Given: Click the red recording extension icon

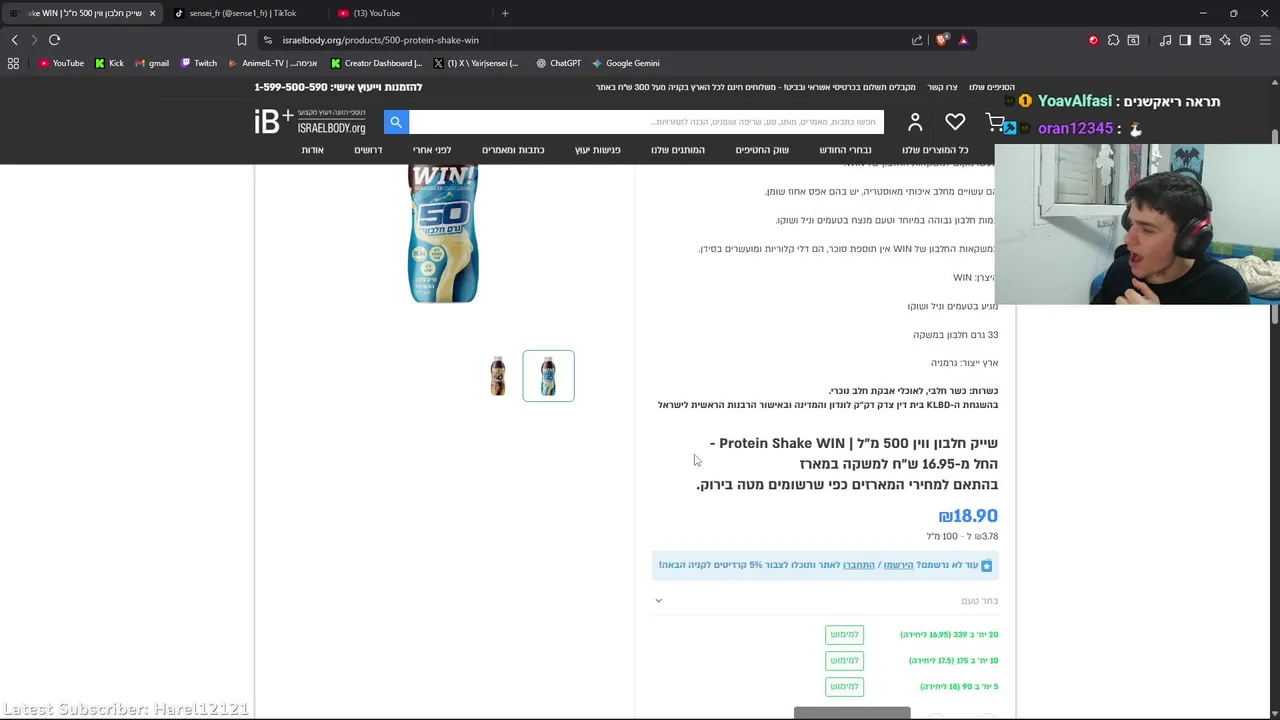Looking at the screenshot, I should [x=1093, y=40].
